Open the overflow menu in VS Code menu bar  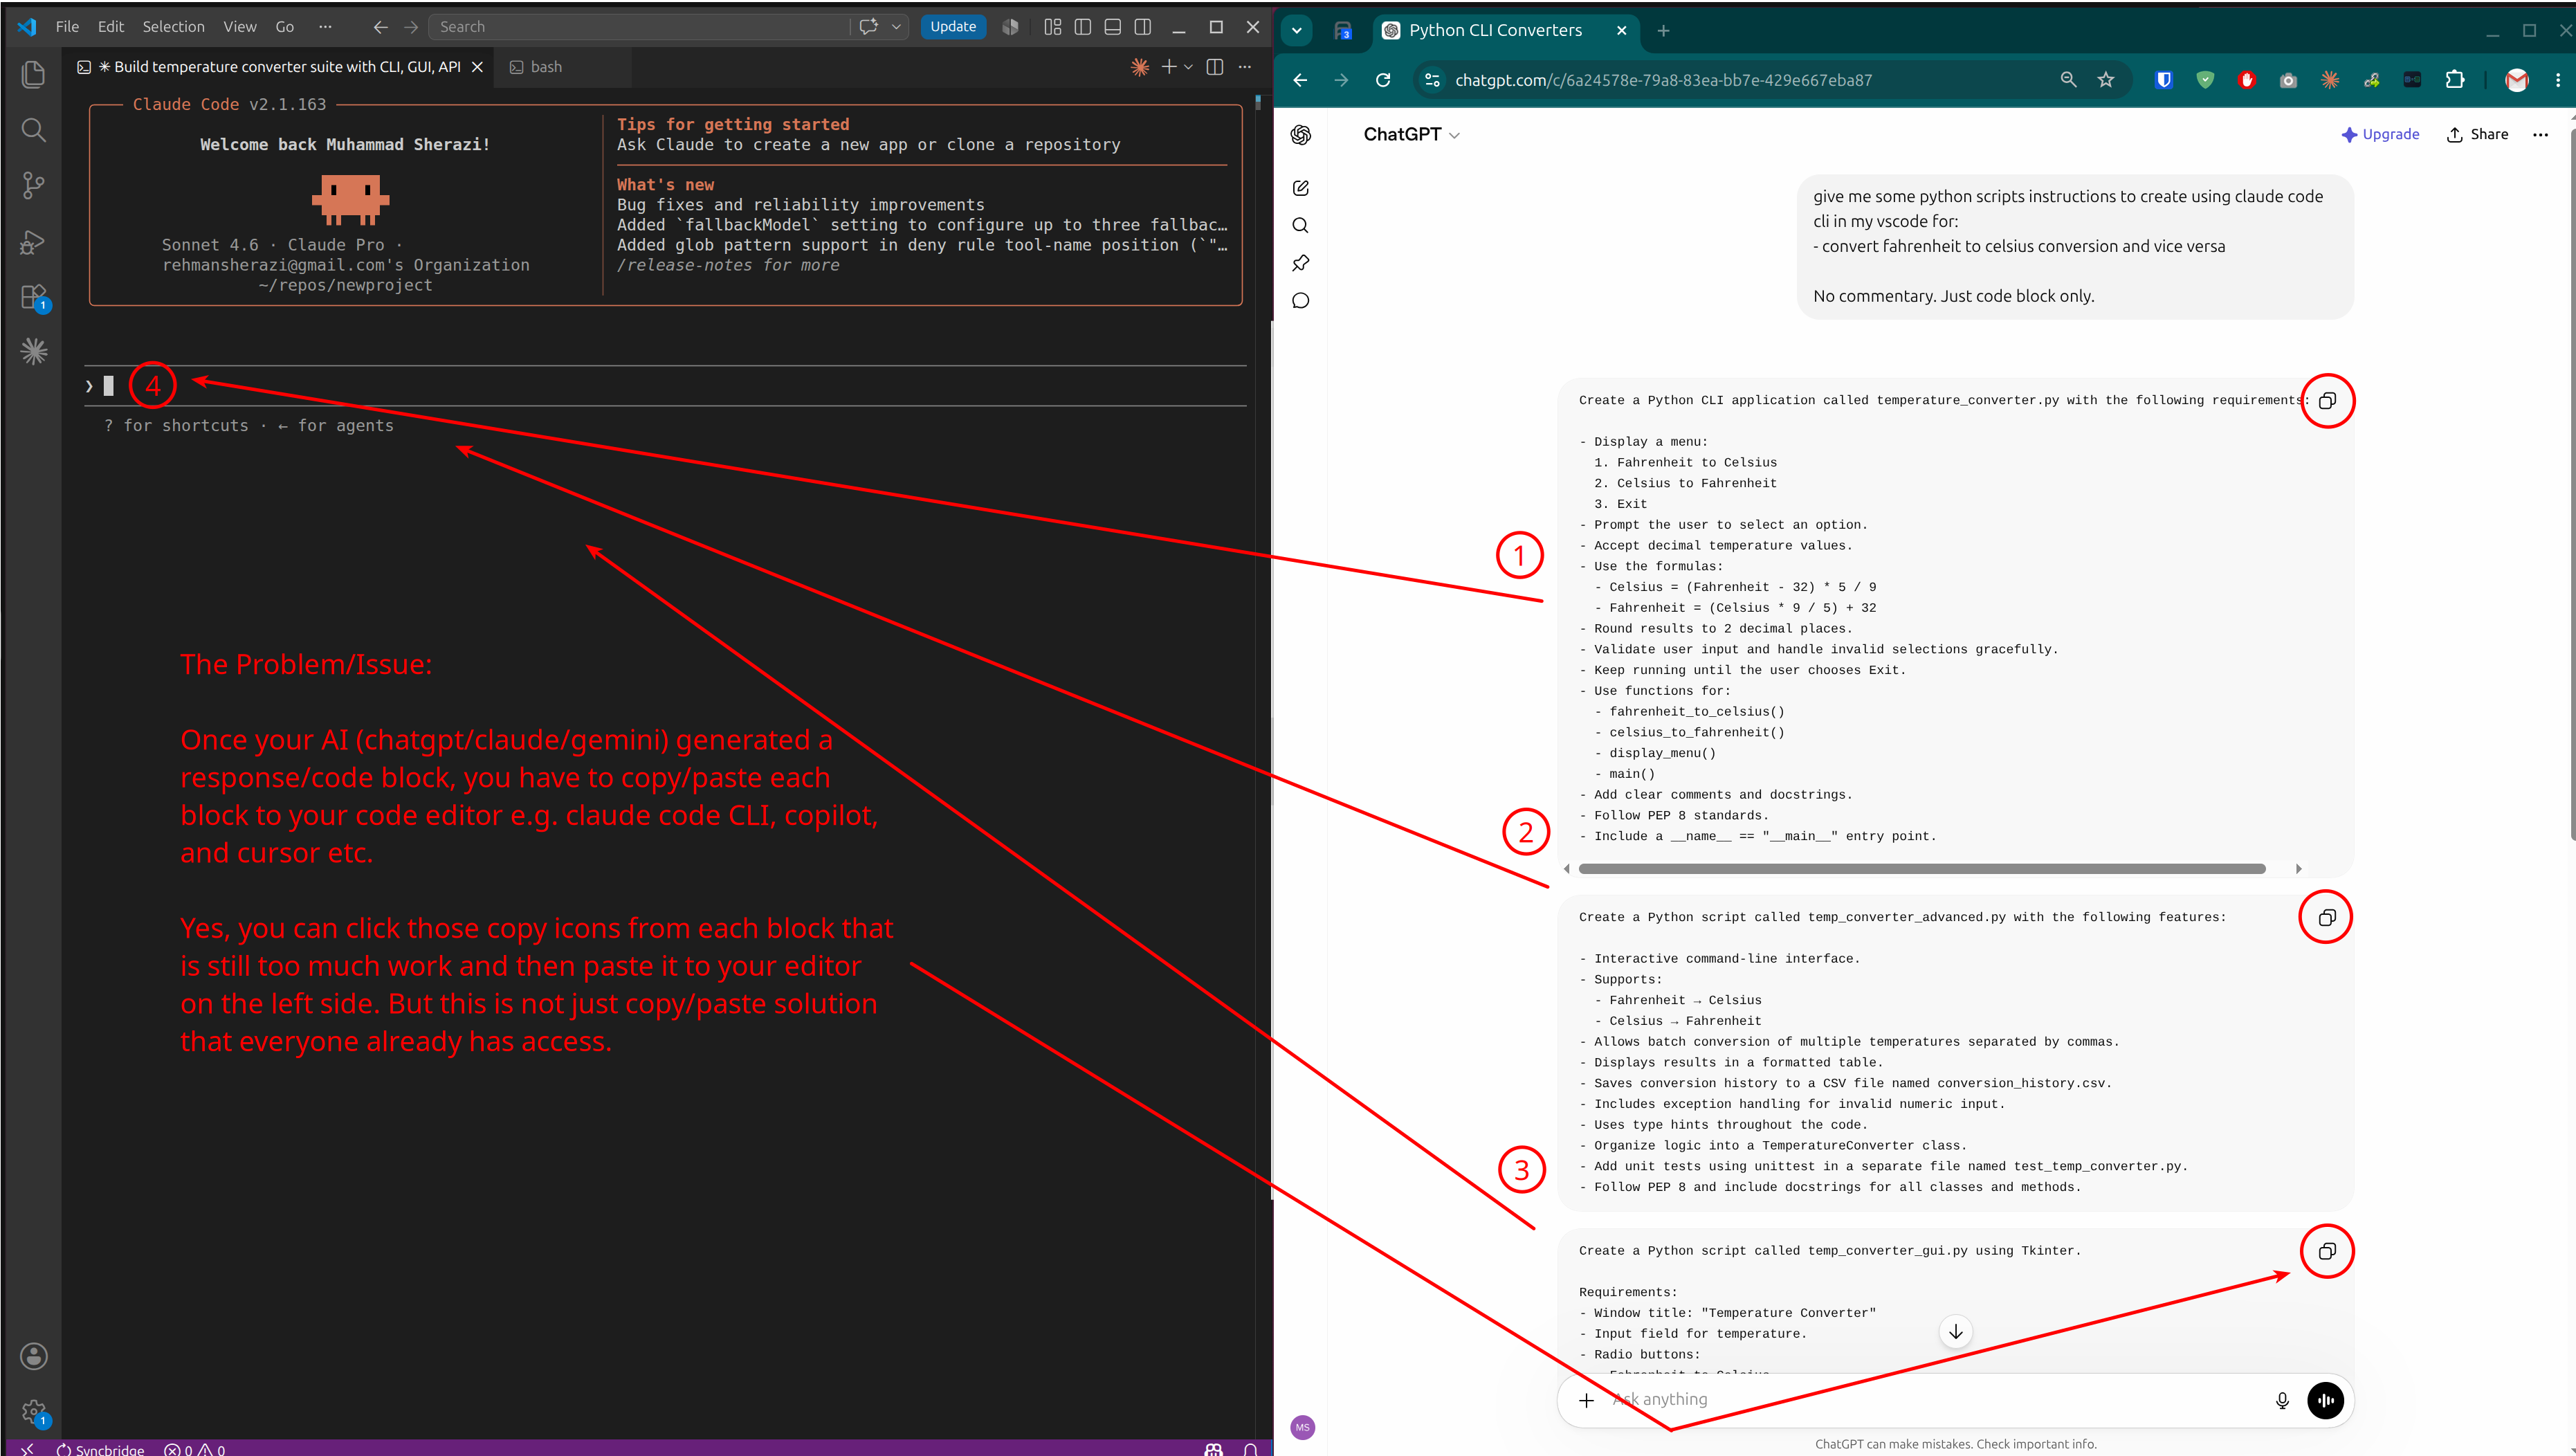(x=325, y=27)
